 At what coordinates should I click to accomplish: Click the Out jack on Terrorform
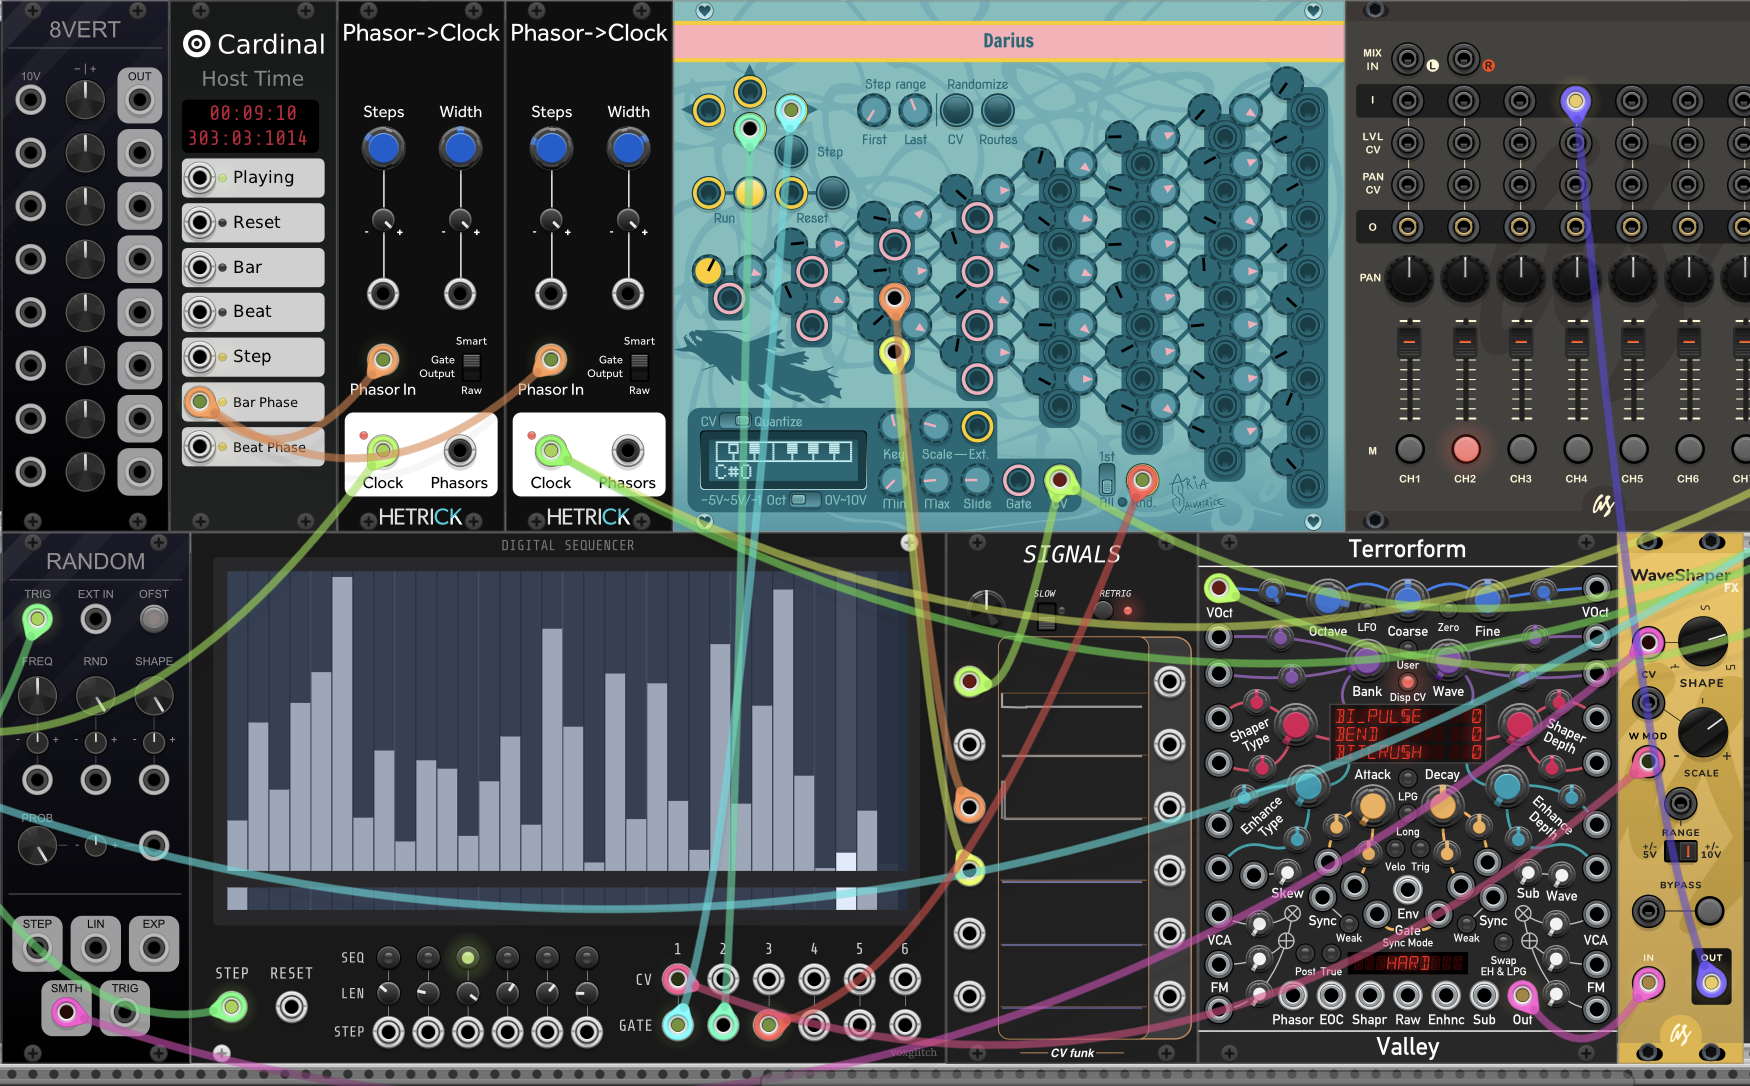[1522, 995]
